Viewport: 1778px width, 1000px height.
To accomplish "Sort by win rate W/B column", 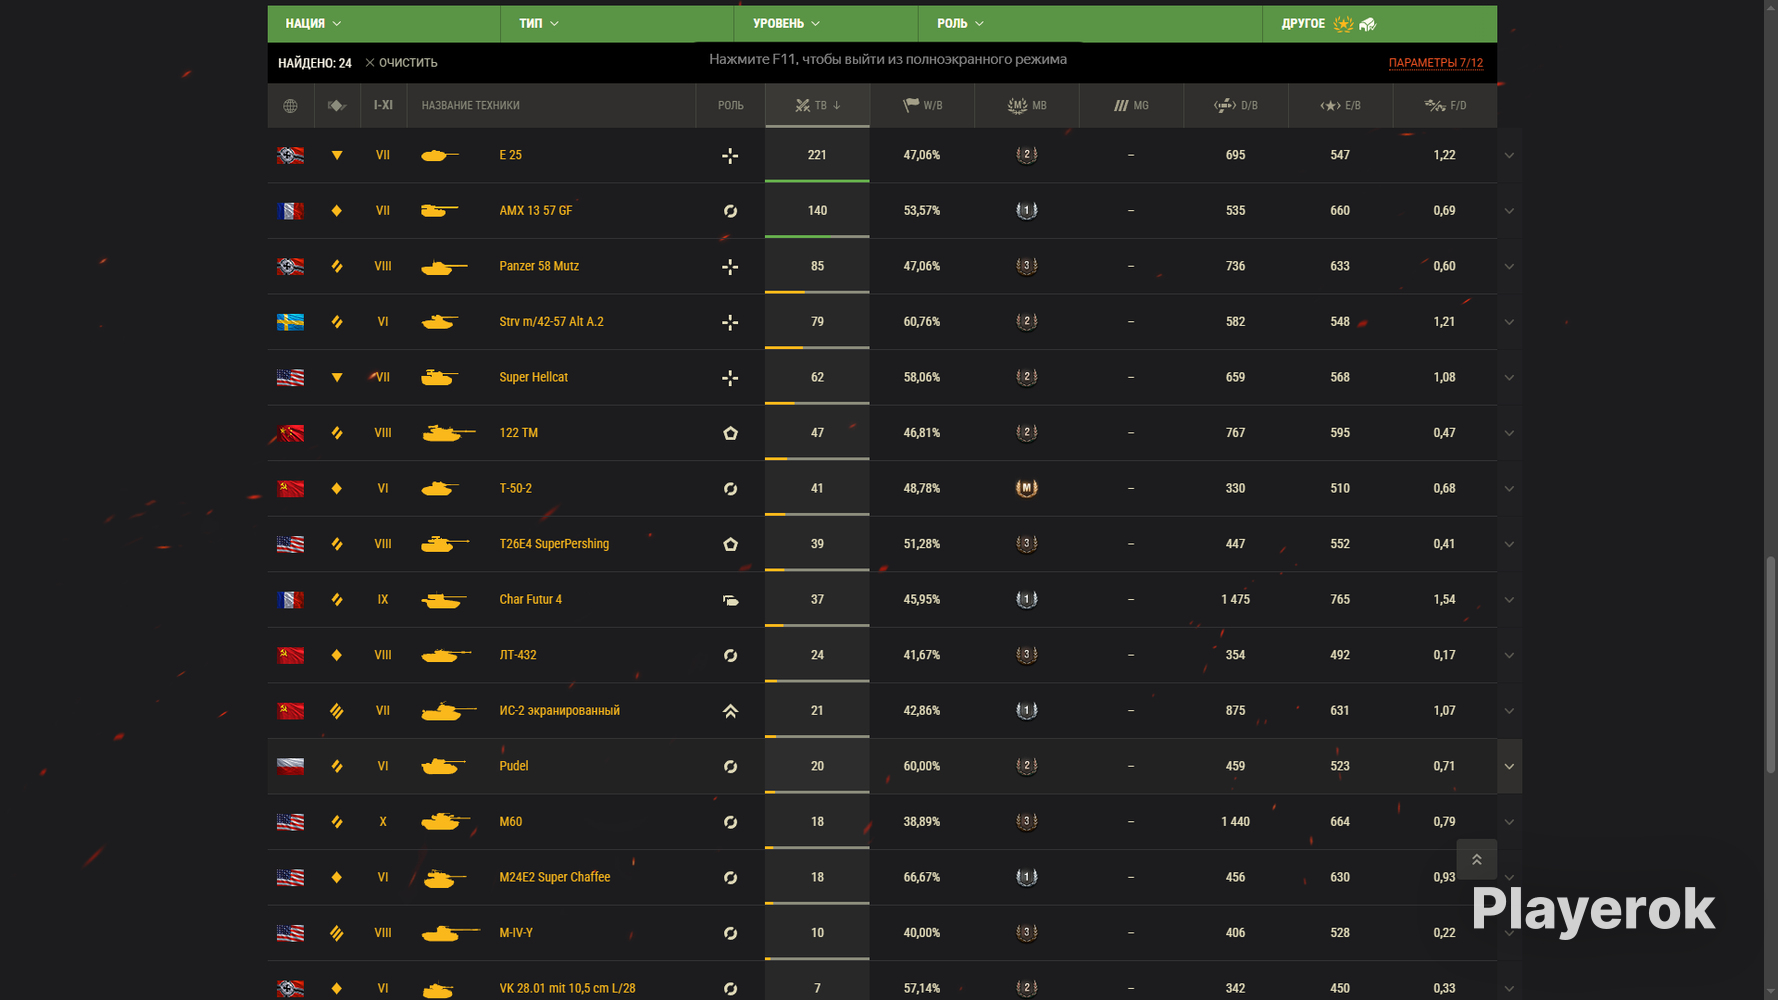I will 922,105.
